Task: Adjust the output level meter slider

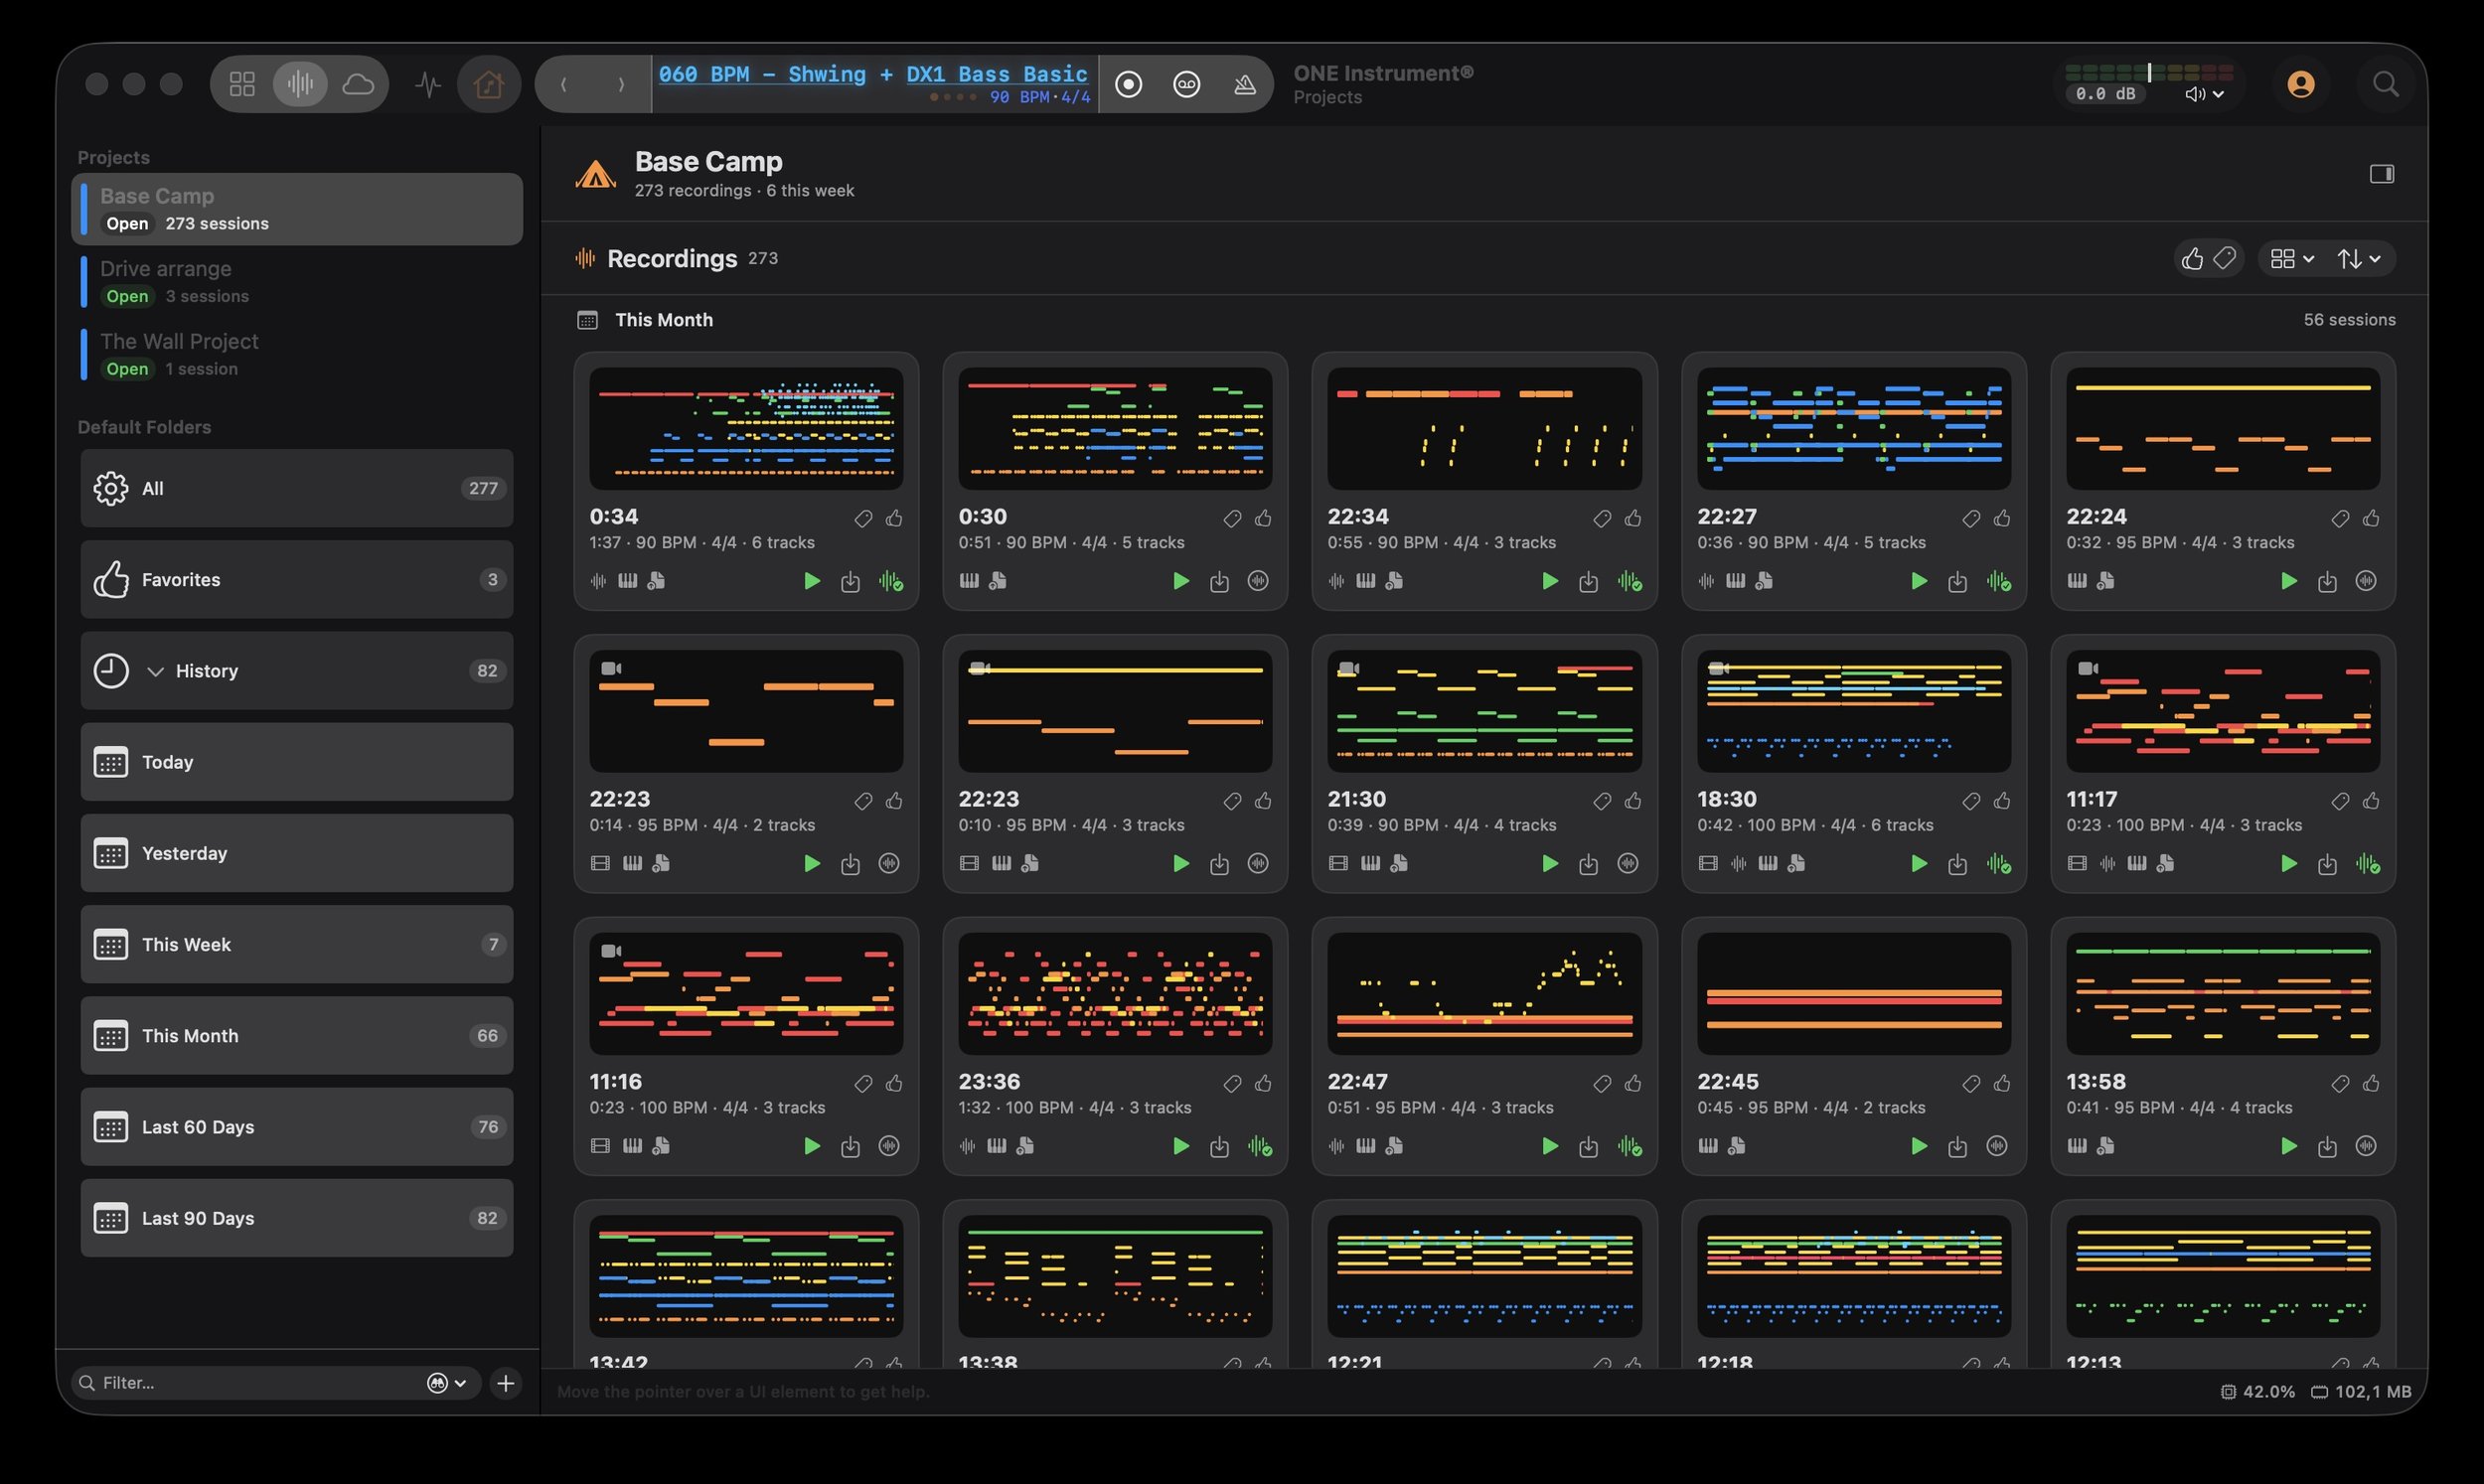Action: 2149,72
